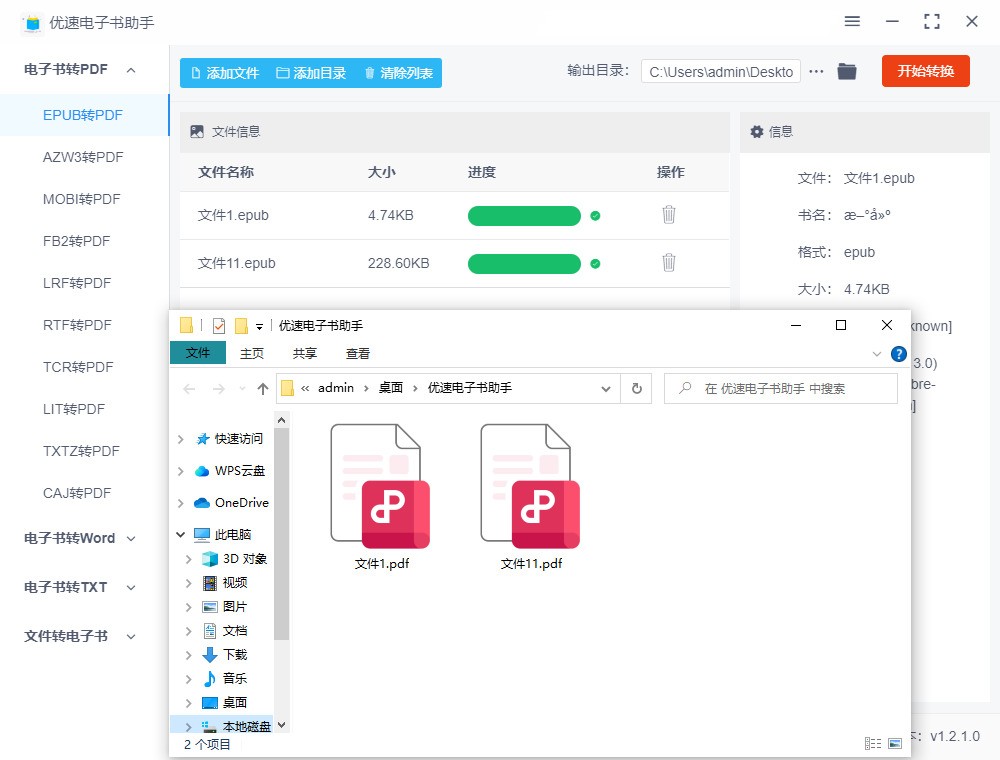Switch to the 查看 ribbon tab

pos(357,353)
